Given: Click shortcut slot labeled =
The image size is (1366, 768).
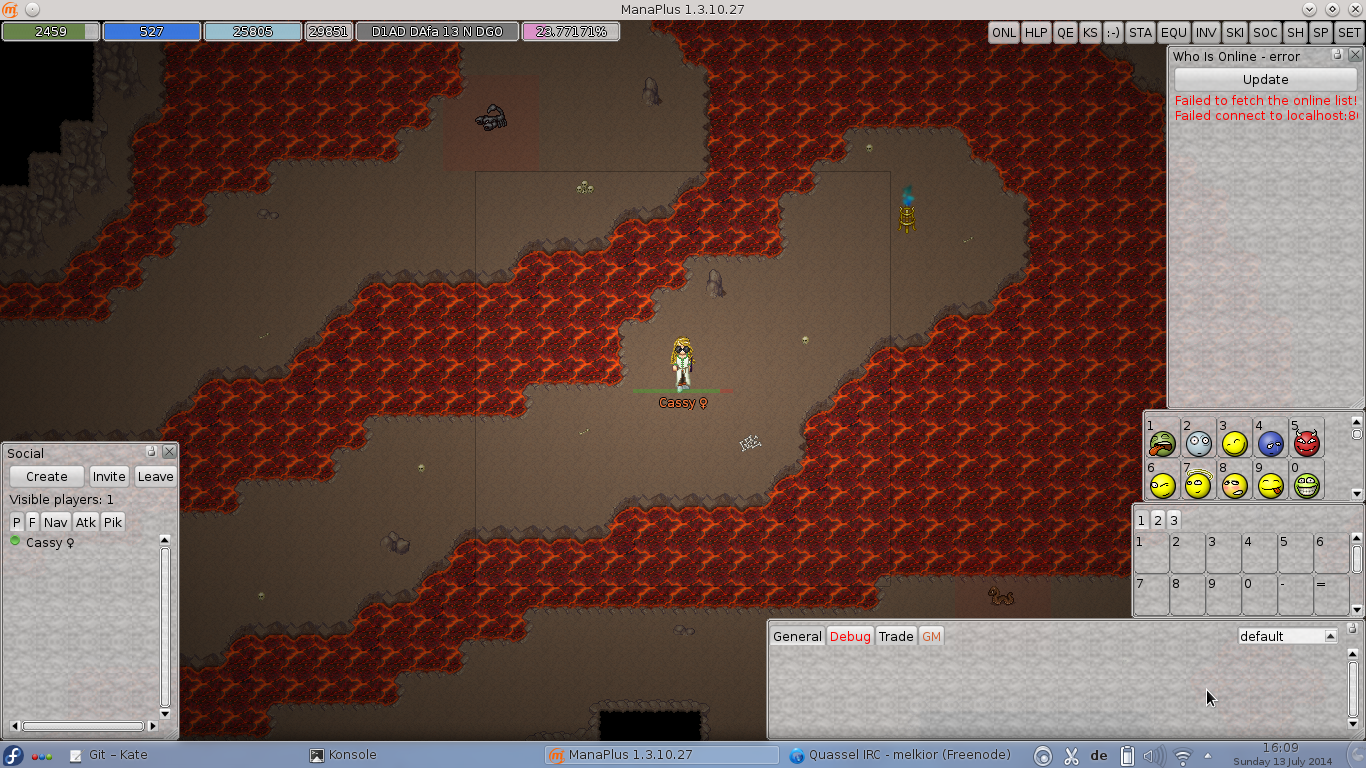Looking at the screenshot, I should click(1331, 595).
